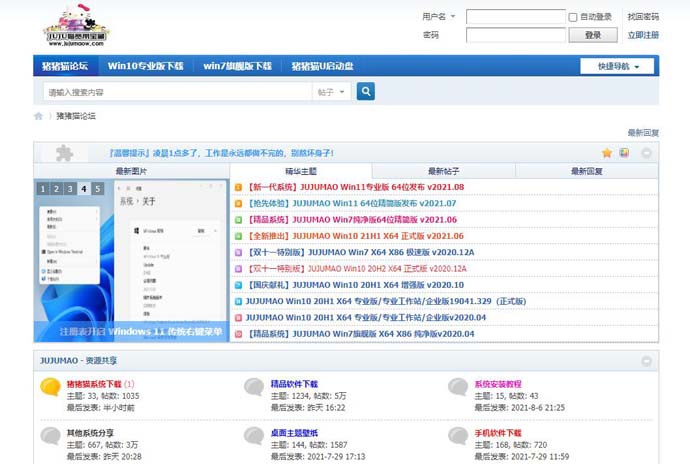Click the orange bubble icon for 猪猪猫系统下载

pos(50,387)
